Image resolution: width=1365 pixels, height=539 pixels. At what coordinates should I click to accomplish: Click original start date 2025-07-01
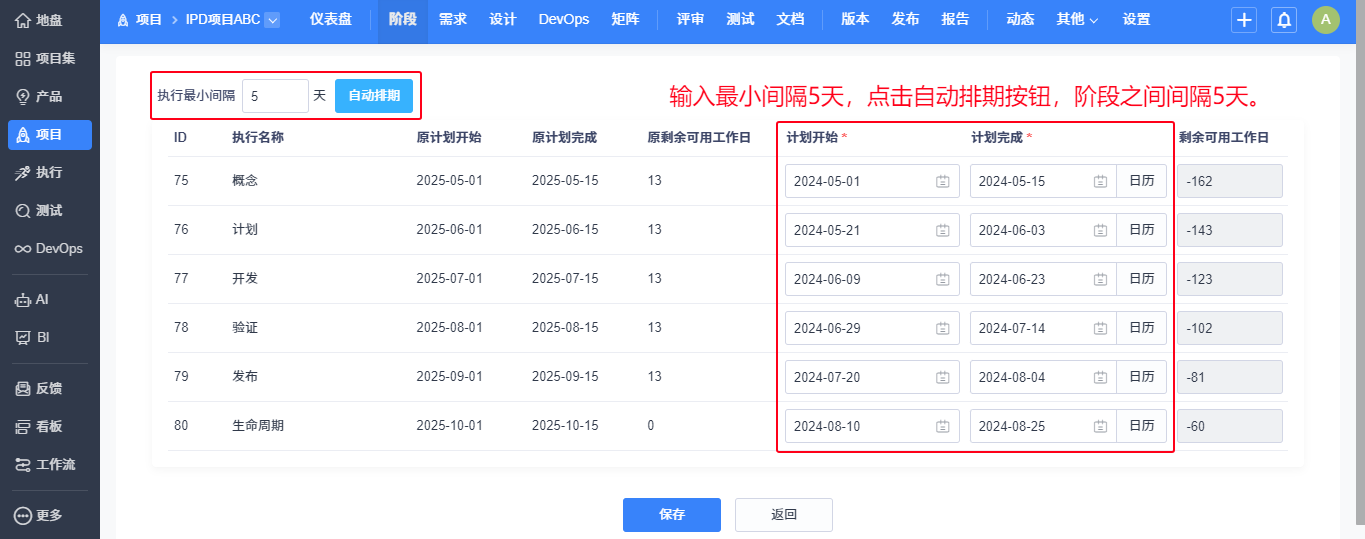(x=449, y=278)
